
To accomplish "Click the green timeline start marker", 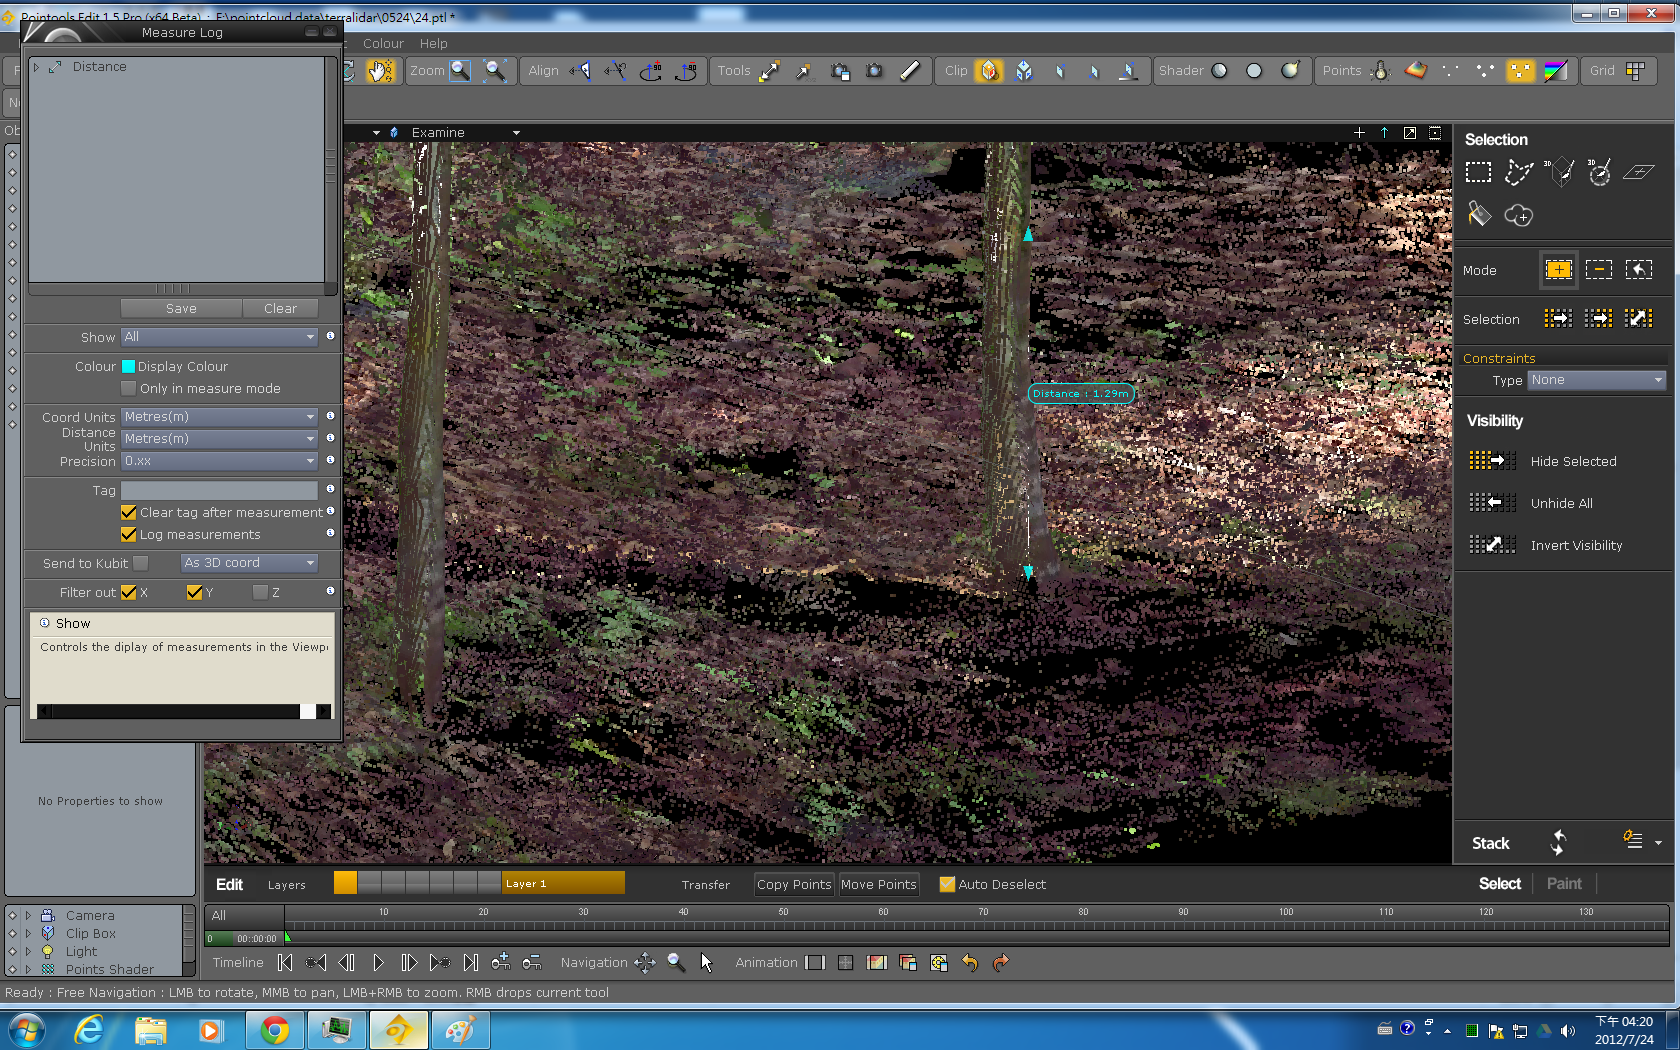I will point(288,938).
